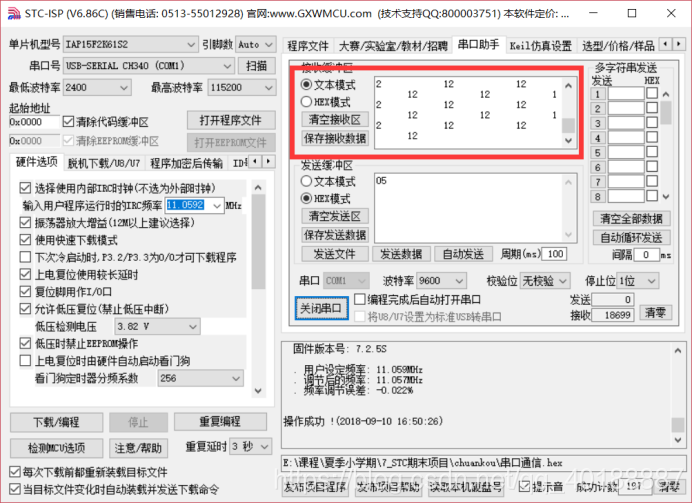Open the 最低波特率 2400 dropdown
The image size is (693, 504).
pos(97,88)
